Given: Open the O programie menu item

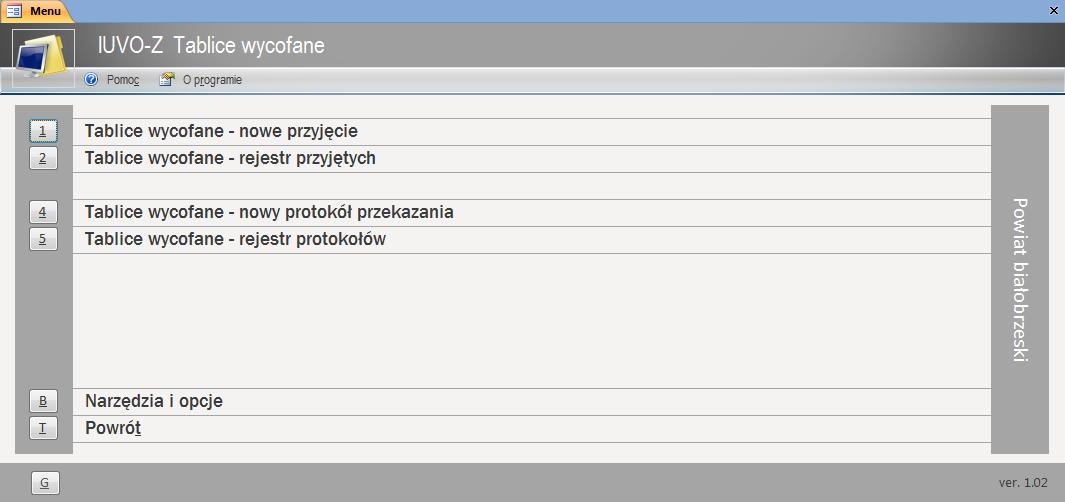Looking at the screenshot, I should coord(212,80).
